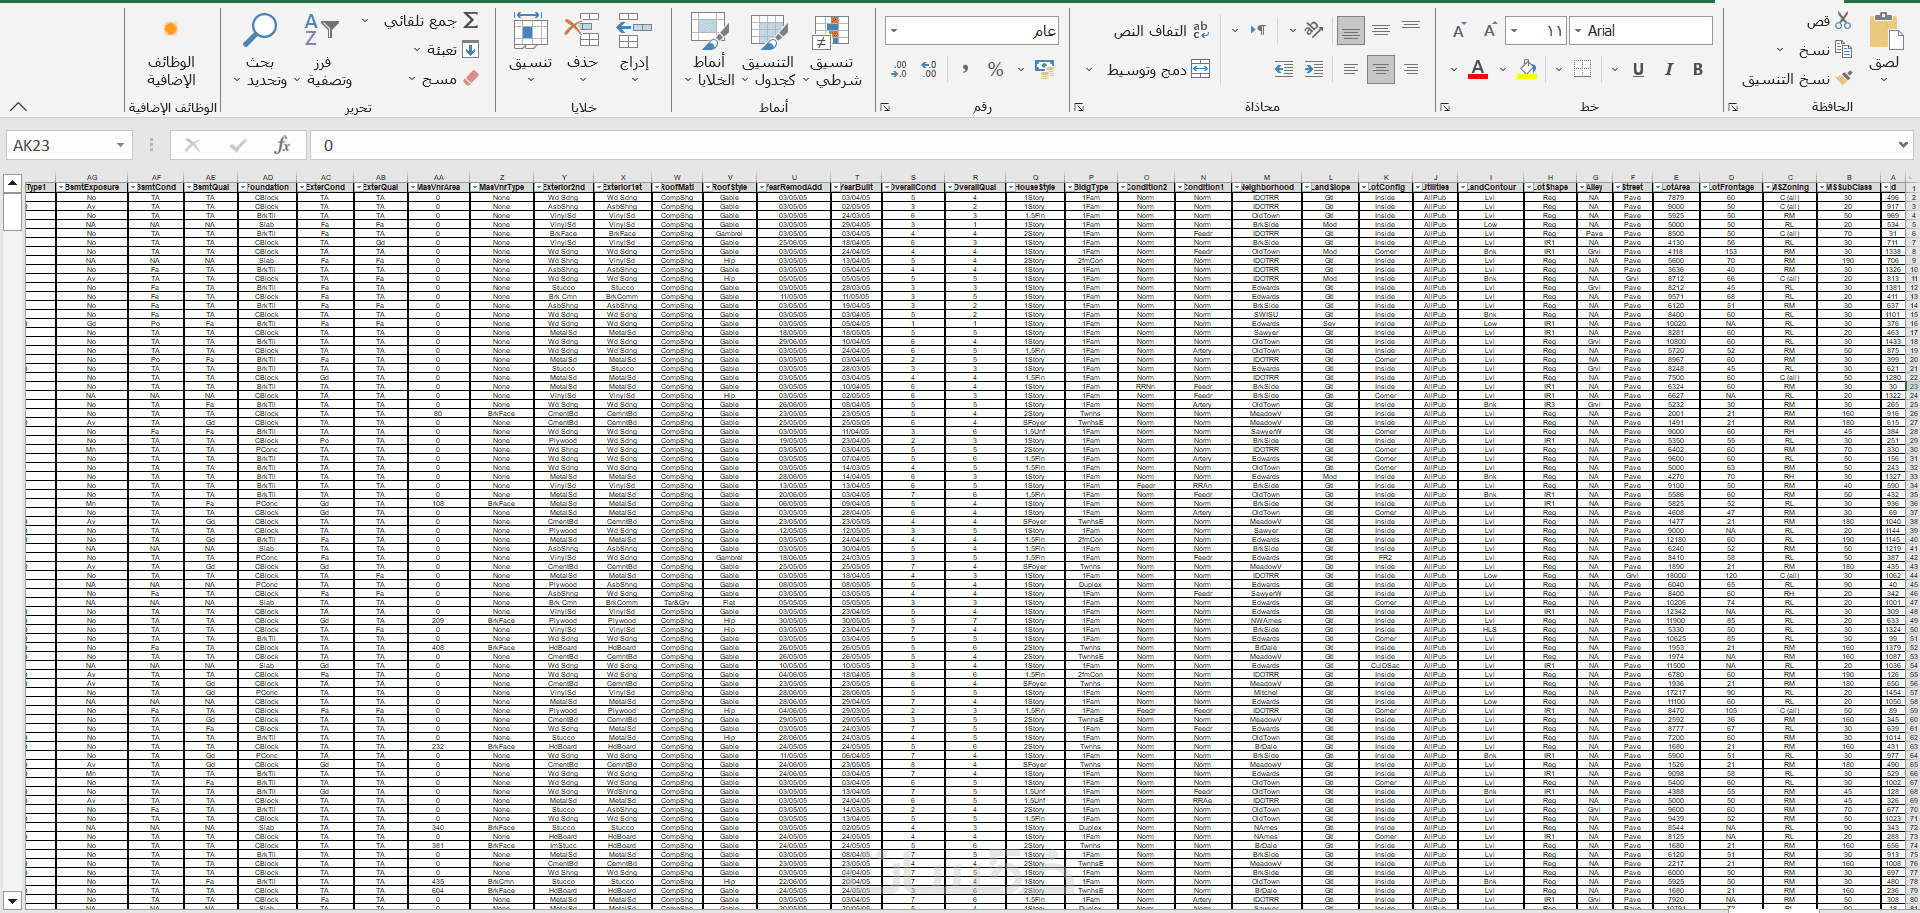The height and width of the screenshot is (913, 1920).
Task: Toggle Middle Align
Action: [x=1381, y=31]
